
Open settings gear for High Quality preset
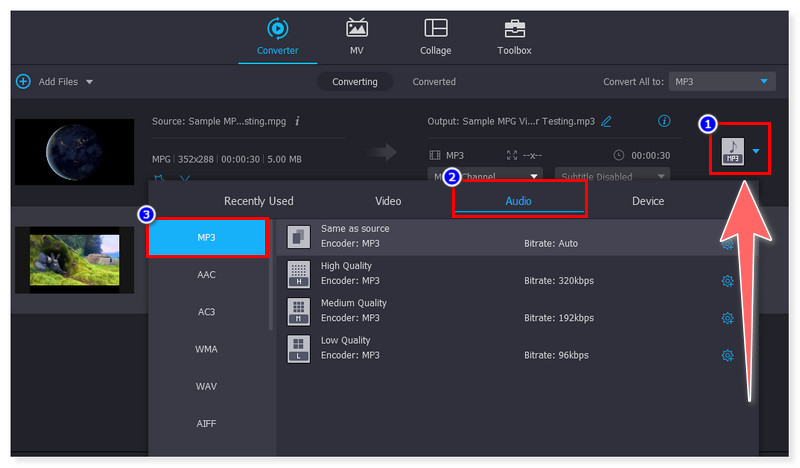pos(727,281)
